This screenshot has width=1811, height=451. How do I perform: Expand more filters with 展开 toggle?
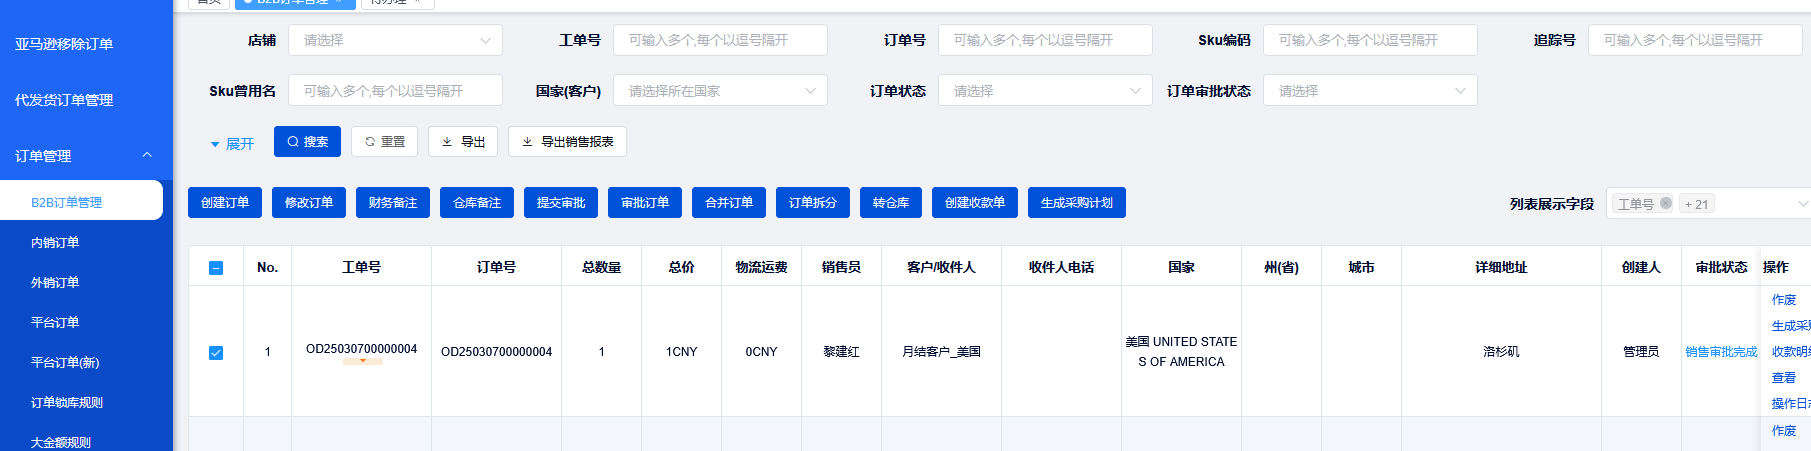click(x=232, y=144)
